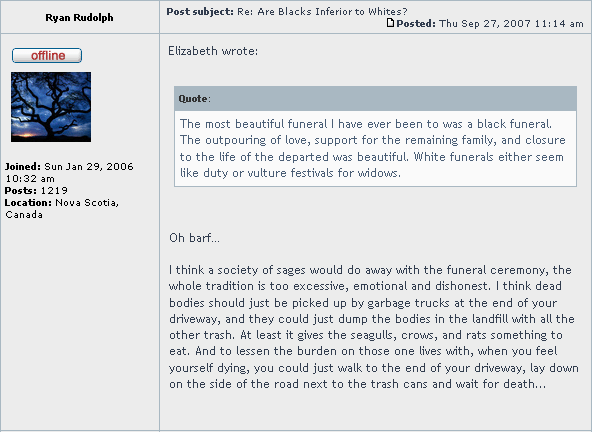Click the paragraph about society of sages
592x432 pixels.
[x=374, y=327]
